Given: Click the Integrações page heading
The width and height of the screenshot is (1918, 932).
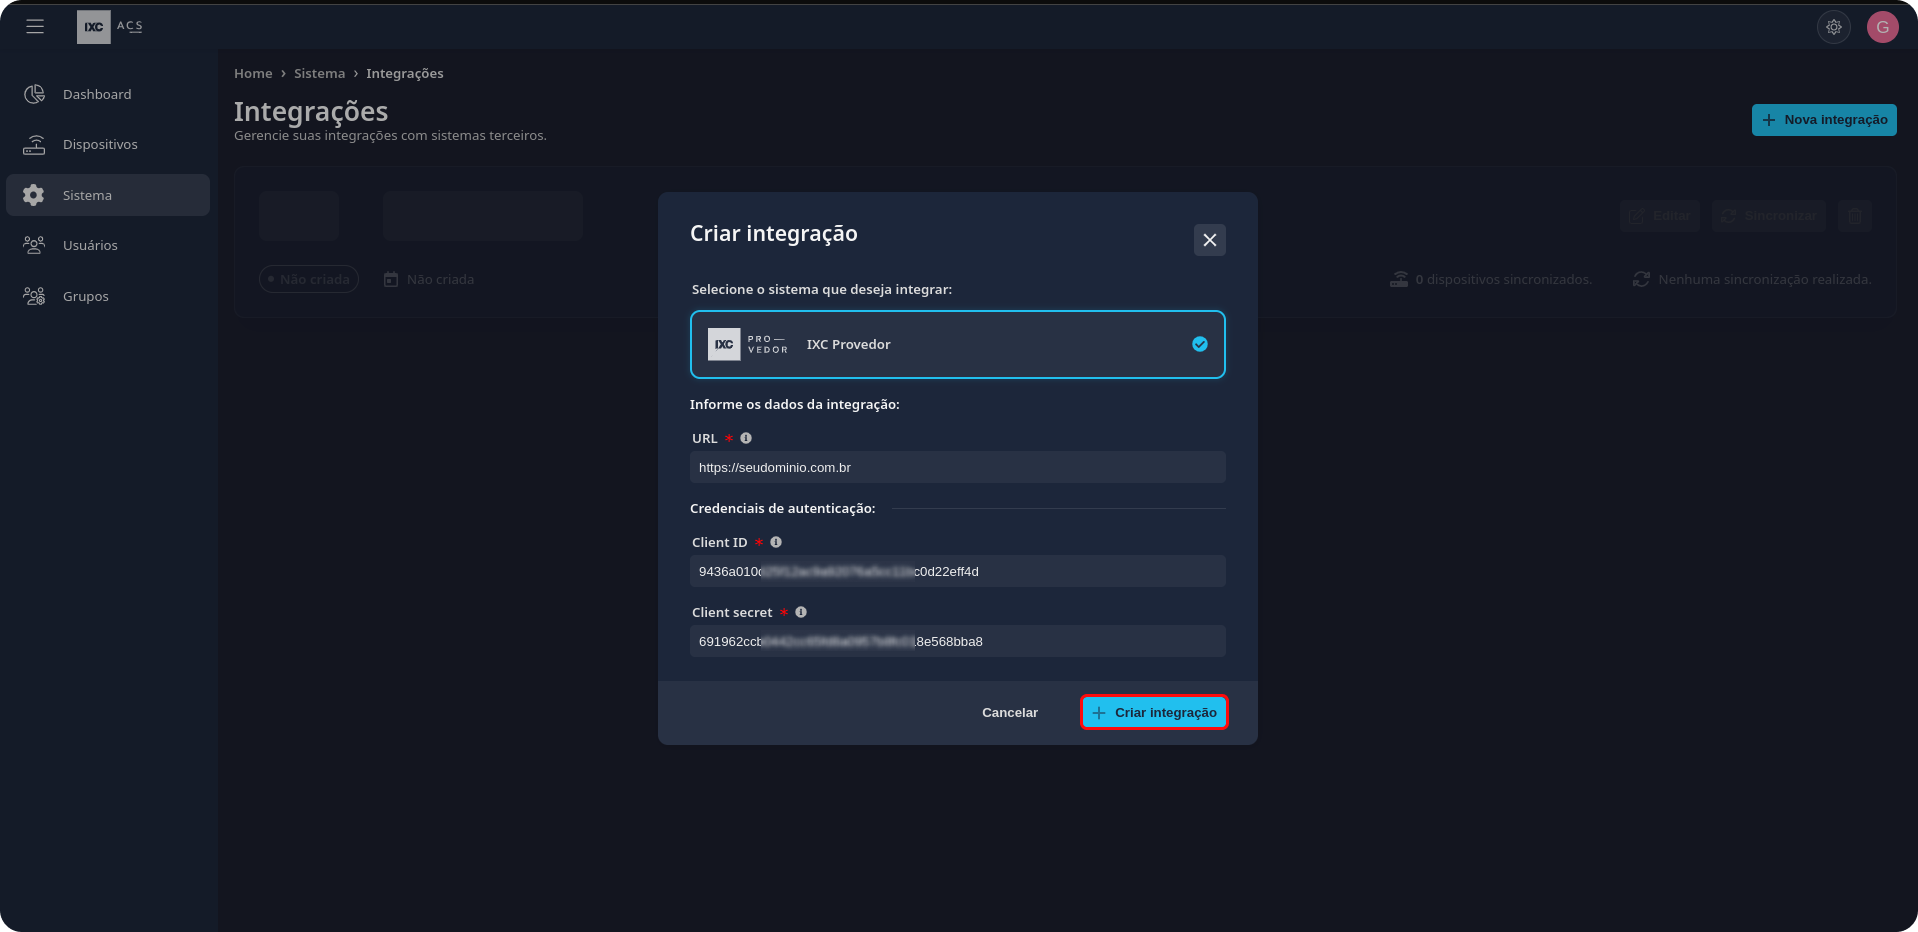Looking at the screenshot, I should coord(311,111).
